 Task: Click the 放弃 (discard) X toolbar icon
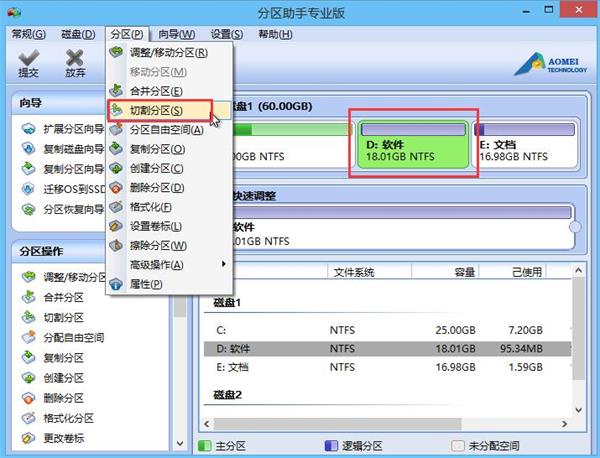pos(75,58)
